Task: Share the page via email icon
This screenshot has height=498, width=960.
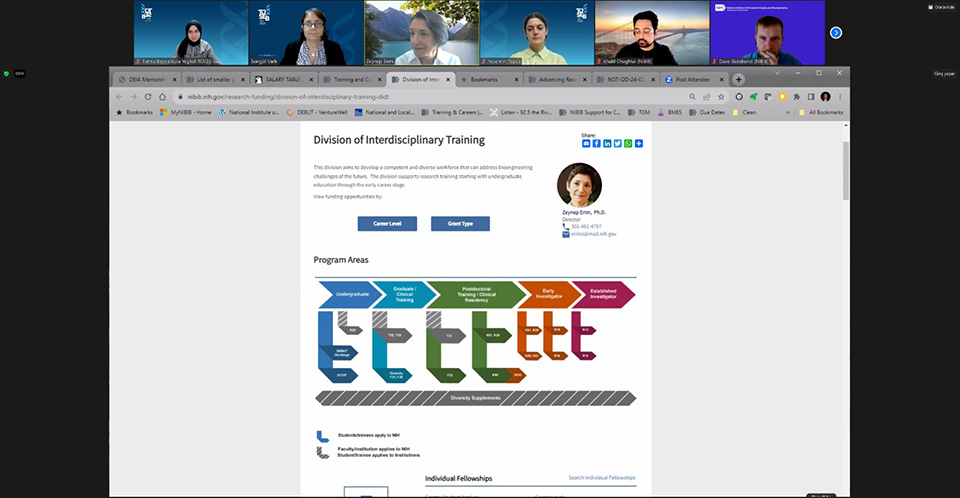Action: tap(586, 144)
